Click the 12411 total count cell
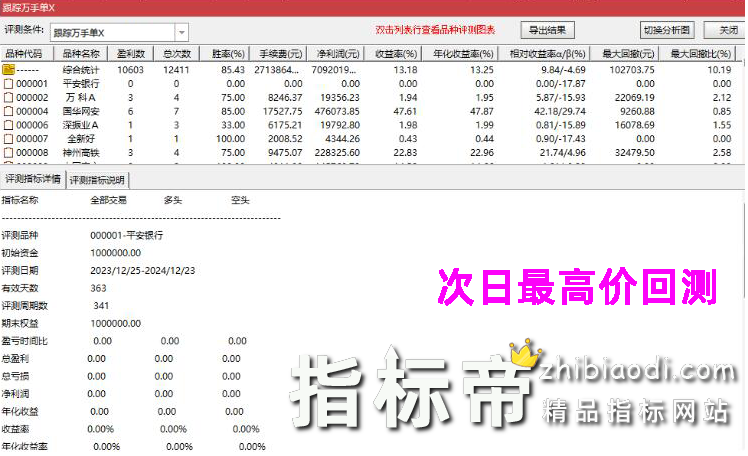This screenshot has width=748, height=456. tap(177, 70)
